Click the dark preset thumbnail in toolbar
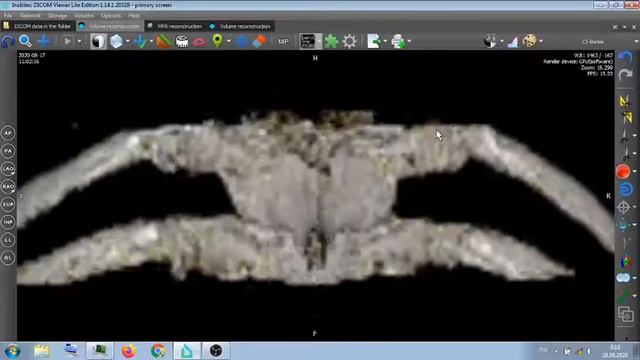640x360 pixels. (307, 41)
